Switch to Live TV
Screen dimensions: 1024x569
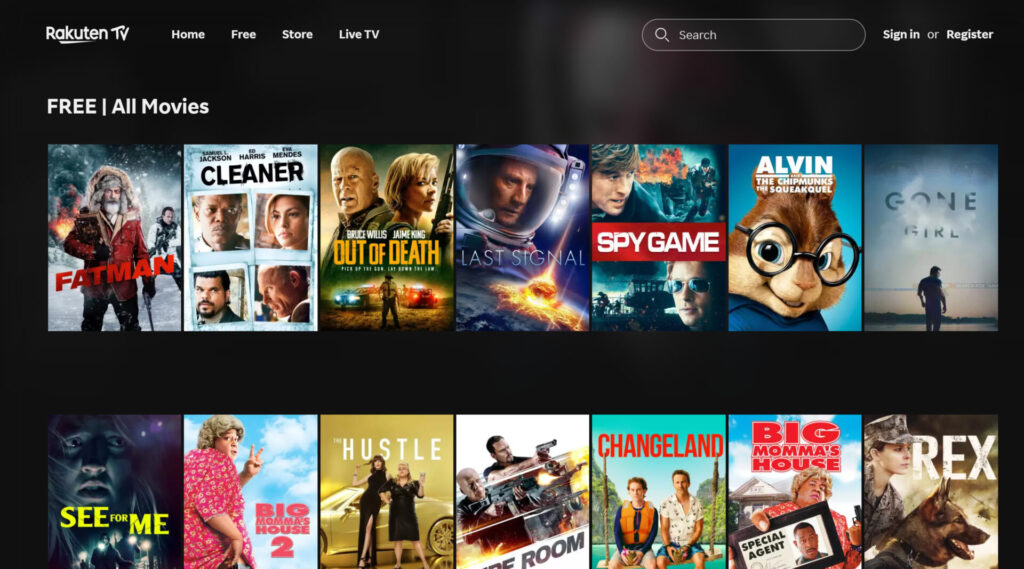tap(359, 35)
